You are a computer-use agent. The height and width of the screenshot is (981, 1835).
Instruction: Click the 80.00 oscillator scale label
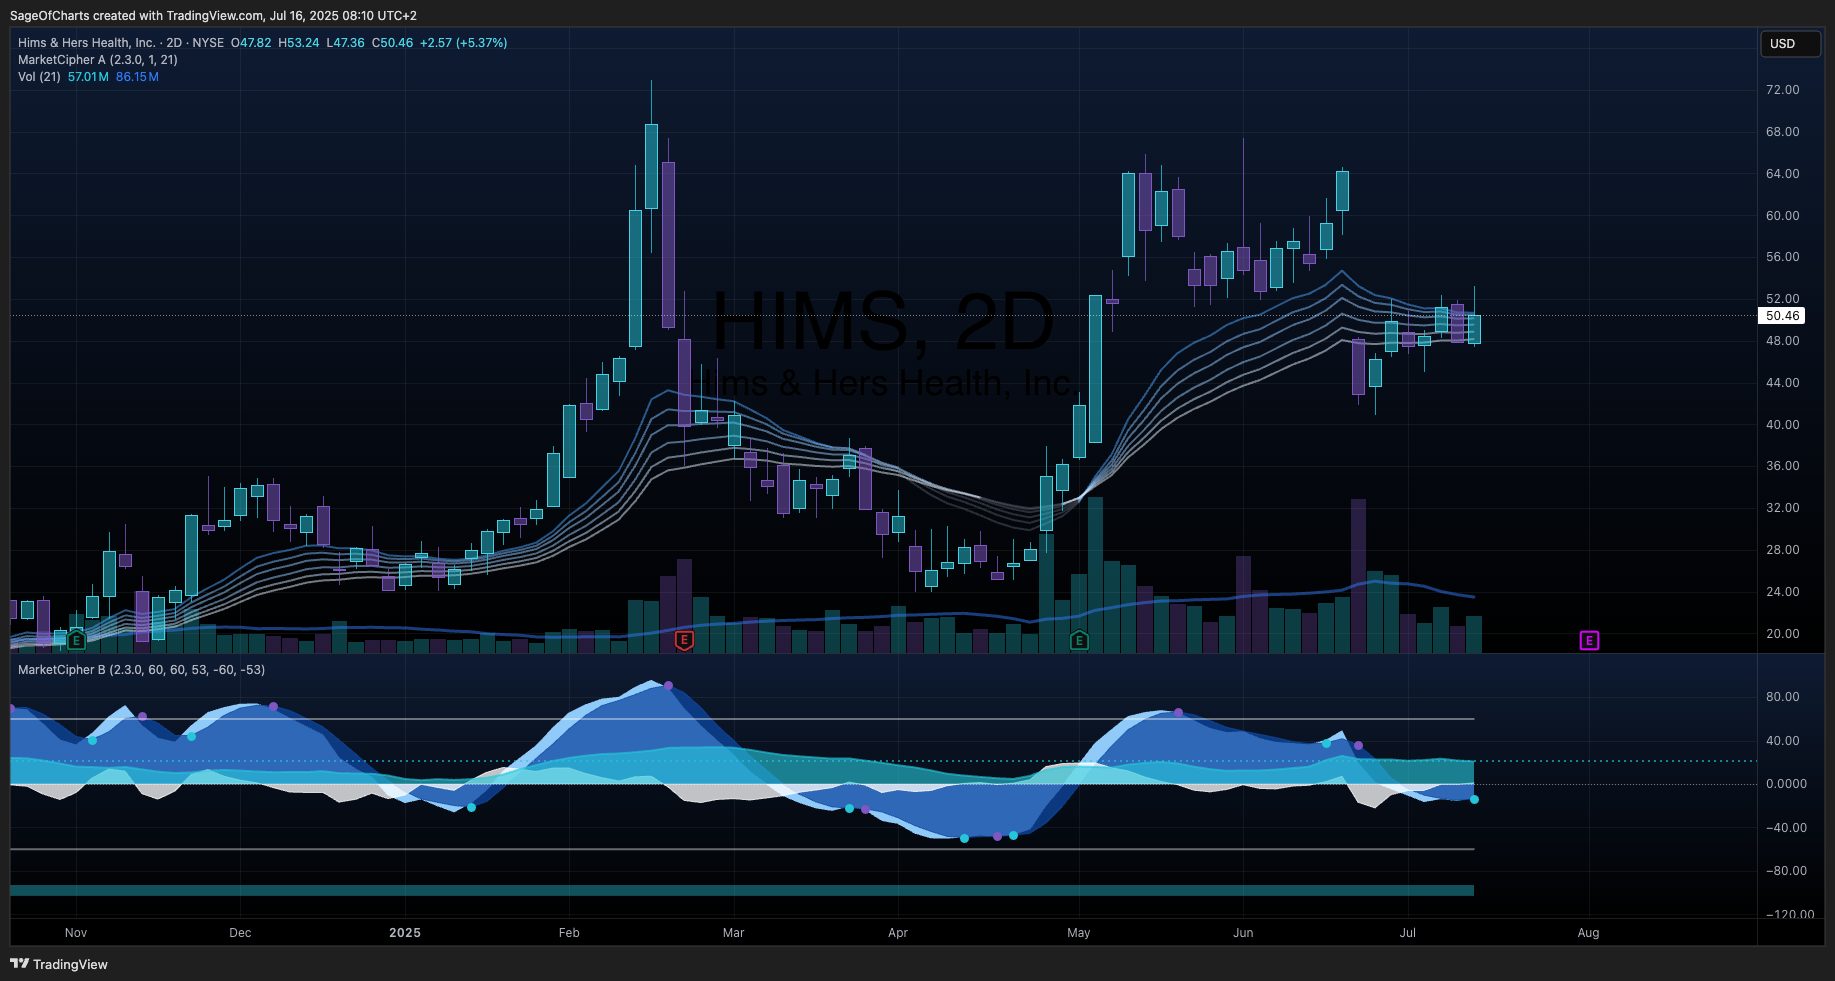[x=1782, y=697]
